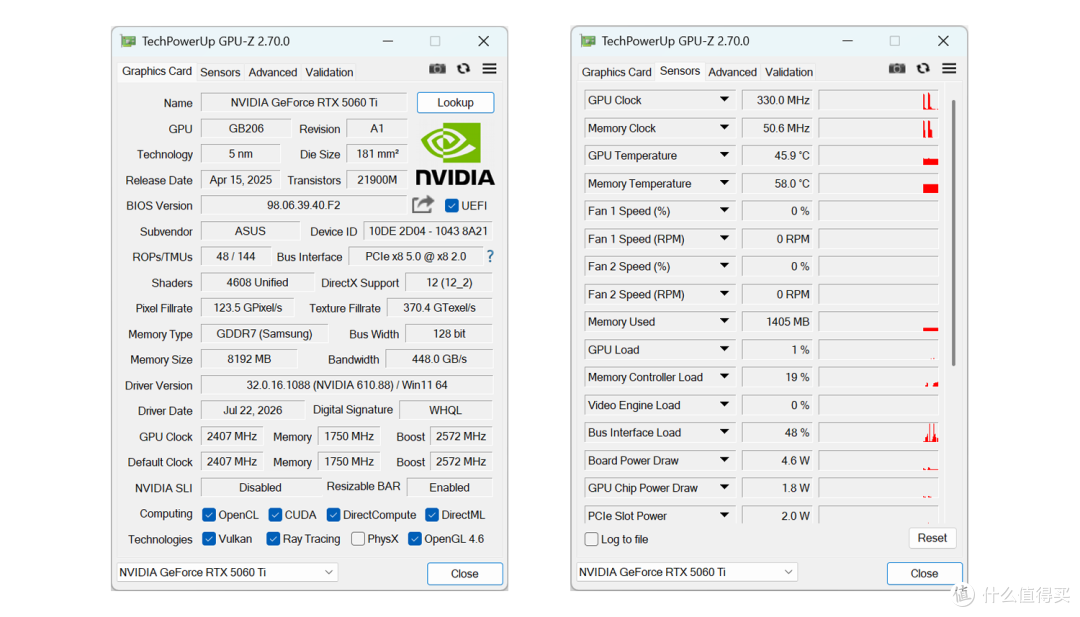
Task: Open the hamburger menu in left GPU-Z window
Action: tap(489, 68)
